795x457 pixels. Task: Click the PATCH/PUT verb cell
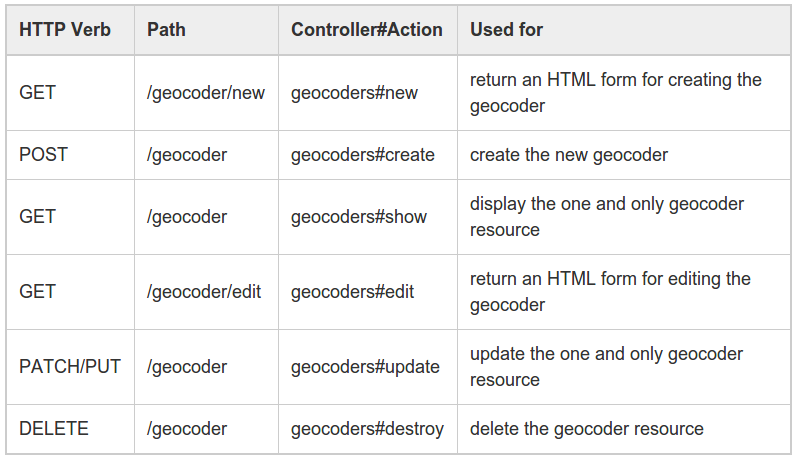70,367
